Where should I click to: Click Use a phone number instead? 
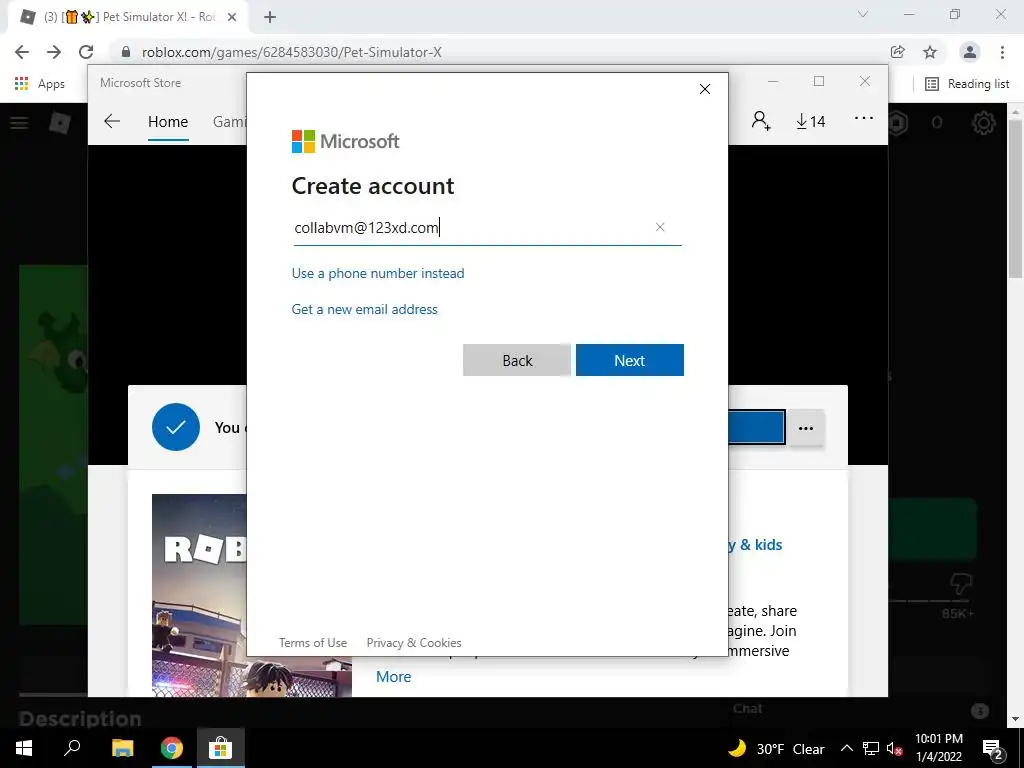378,273
